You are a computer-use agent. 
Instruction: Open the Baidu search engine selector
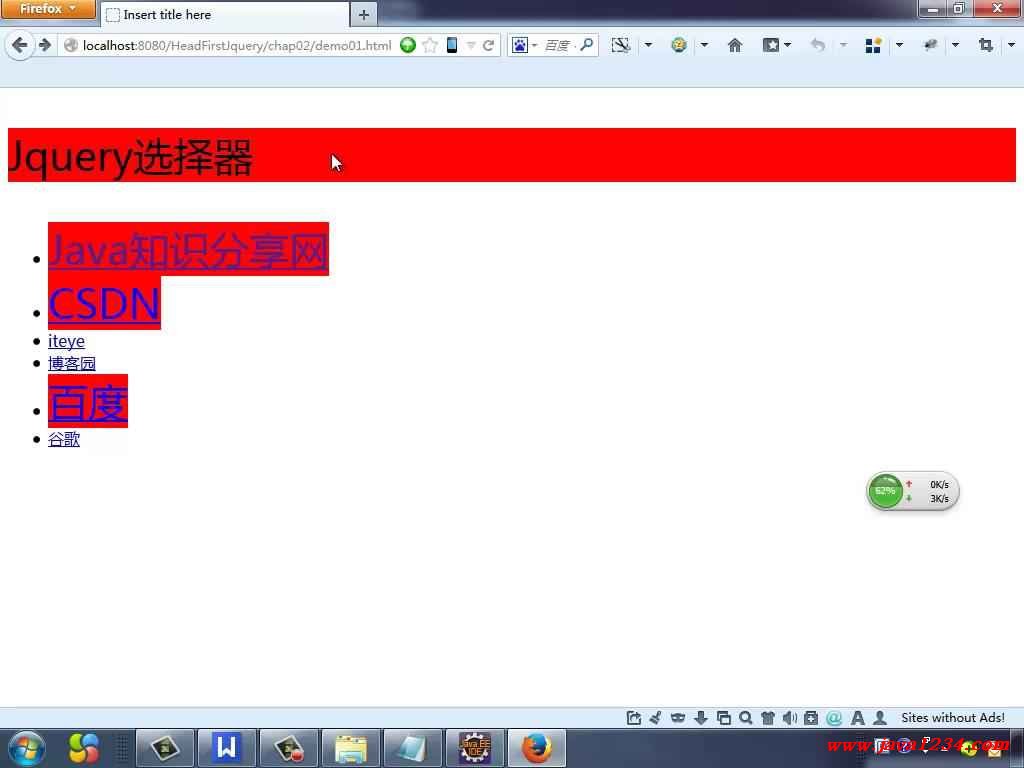click(x=524, y=45)
